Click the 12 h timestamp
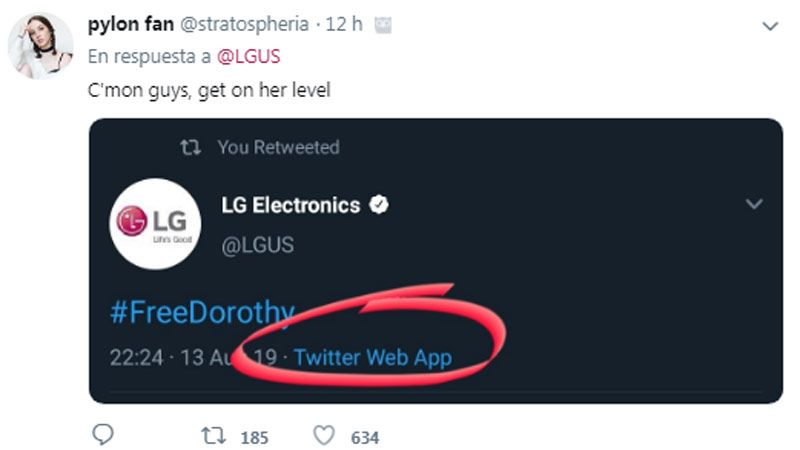Viewport: 800px width, 450px height. point(348,24)
